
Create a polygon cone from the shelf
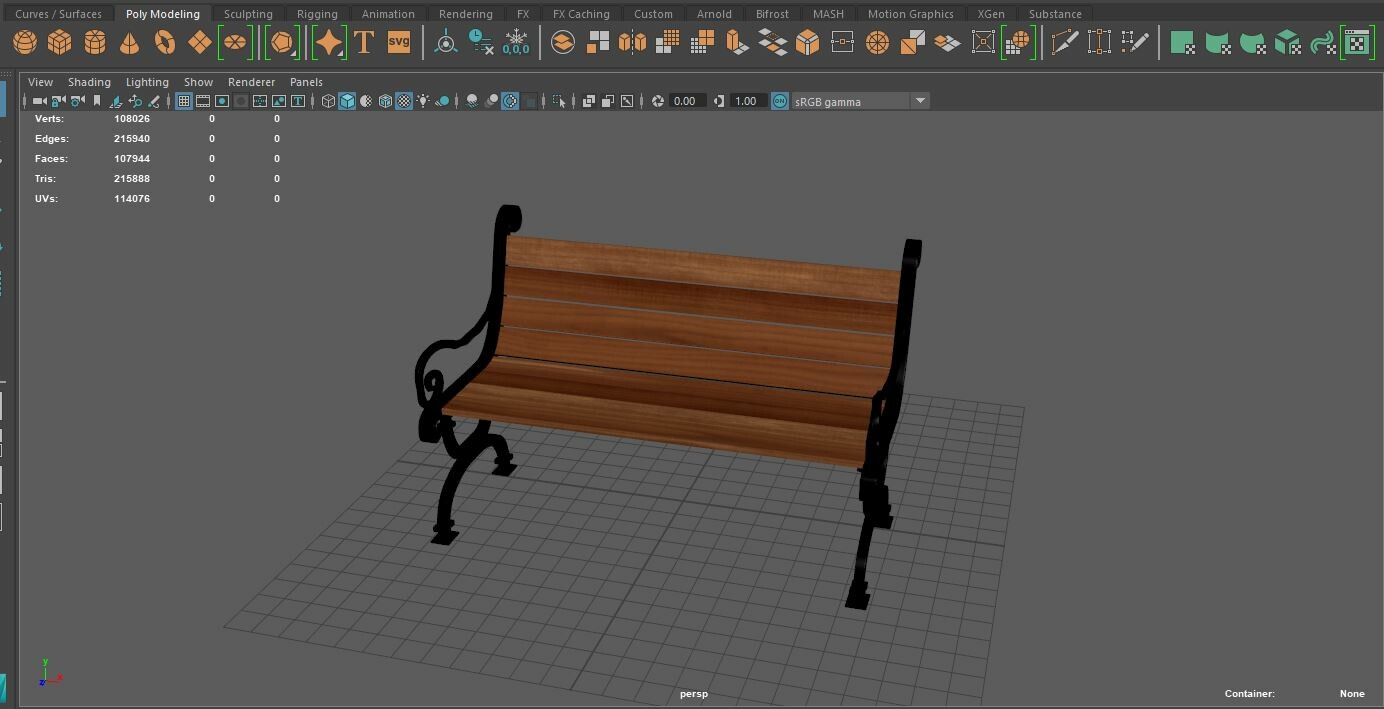127,42
